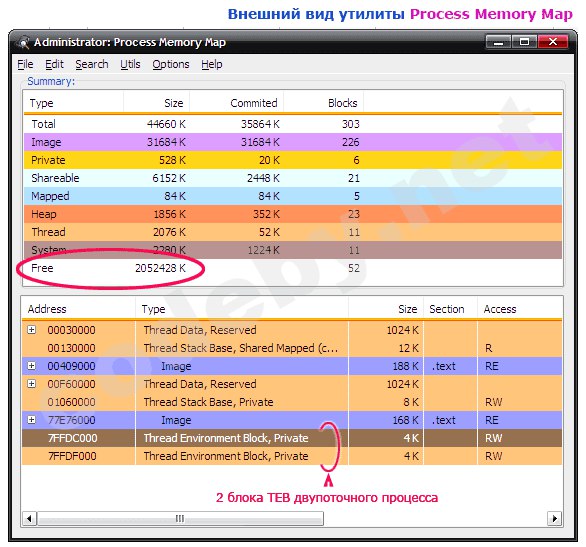
Task: Select address 7FFDC000 Thread Environment Block row
Action: 292,438
